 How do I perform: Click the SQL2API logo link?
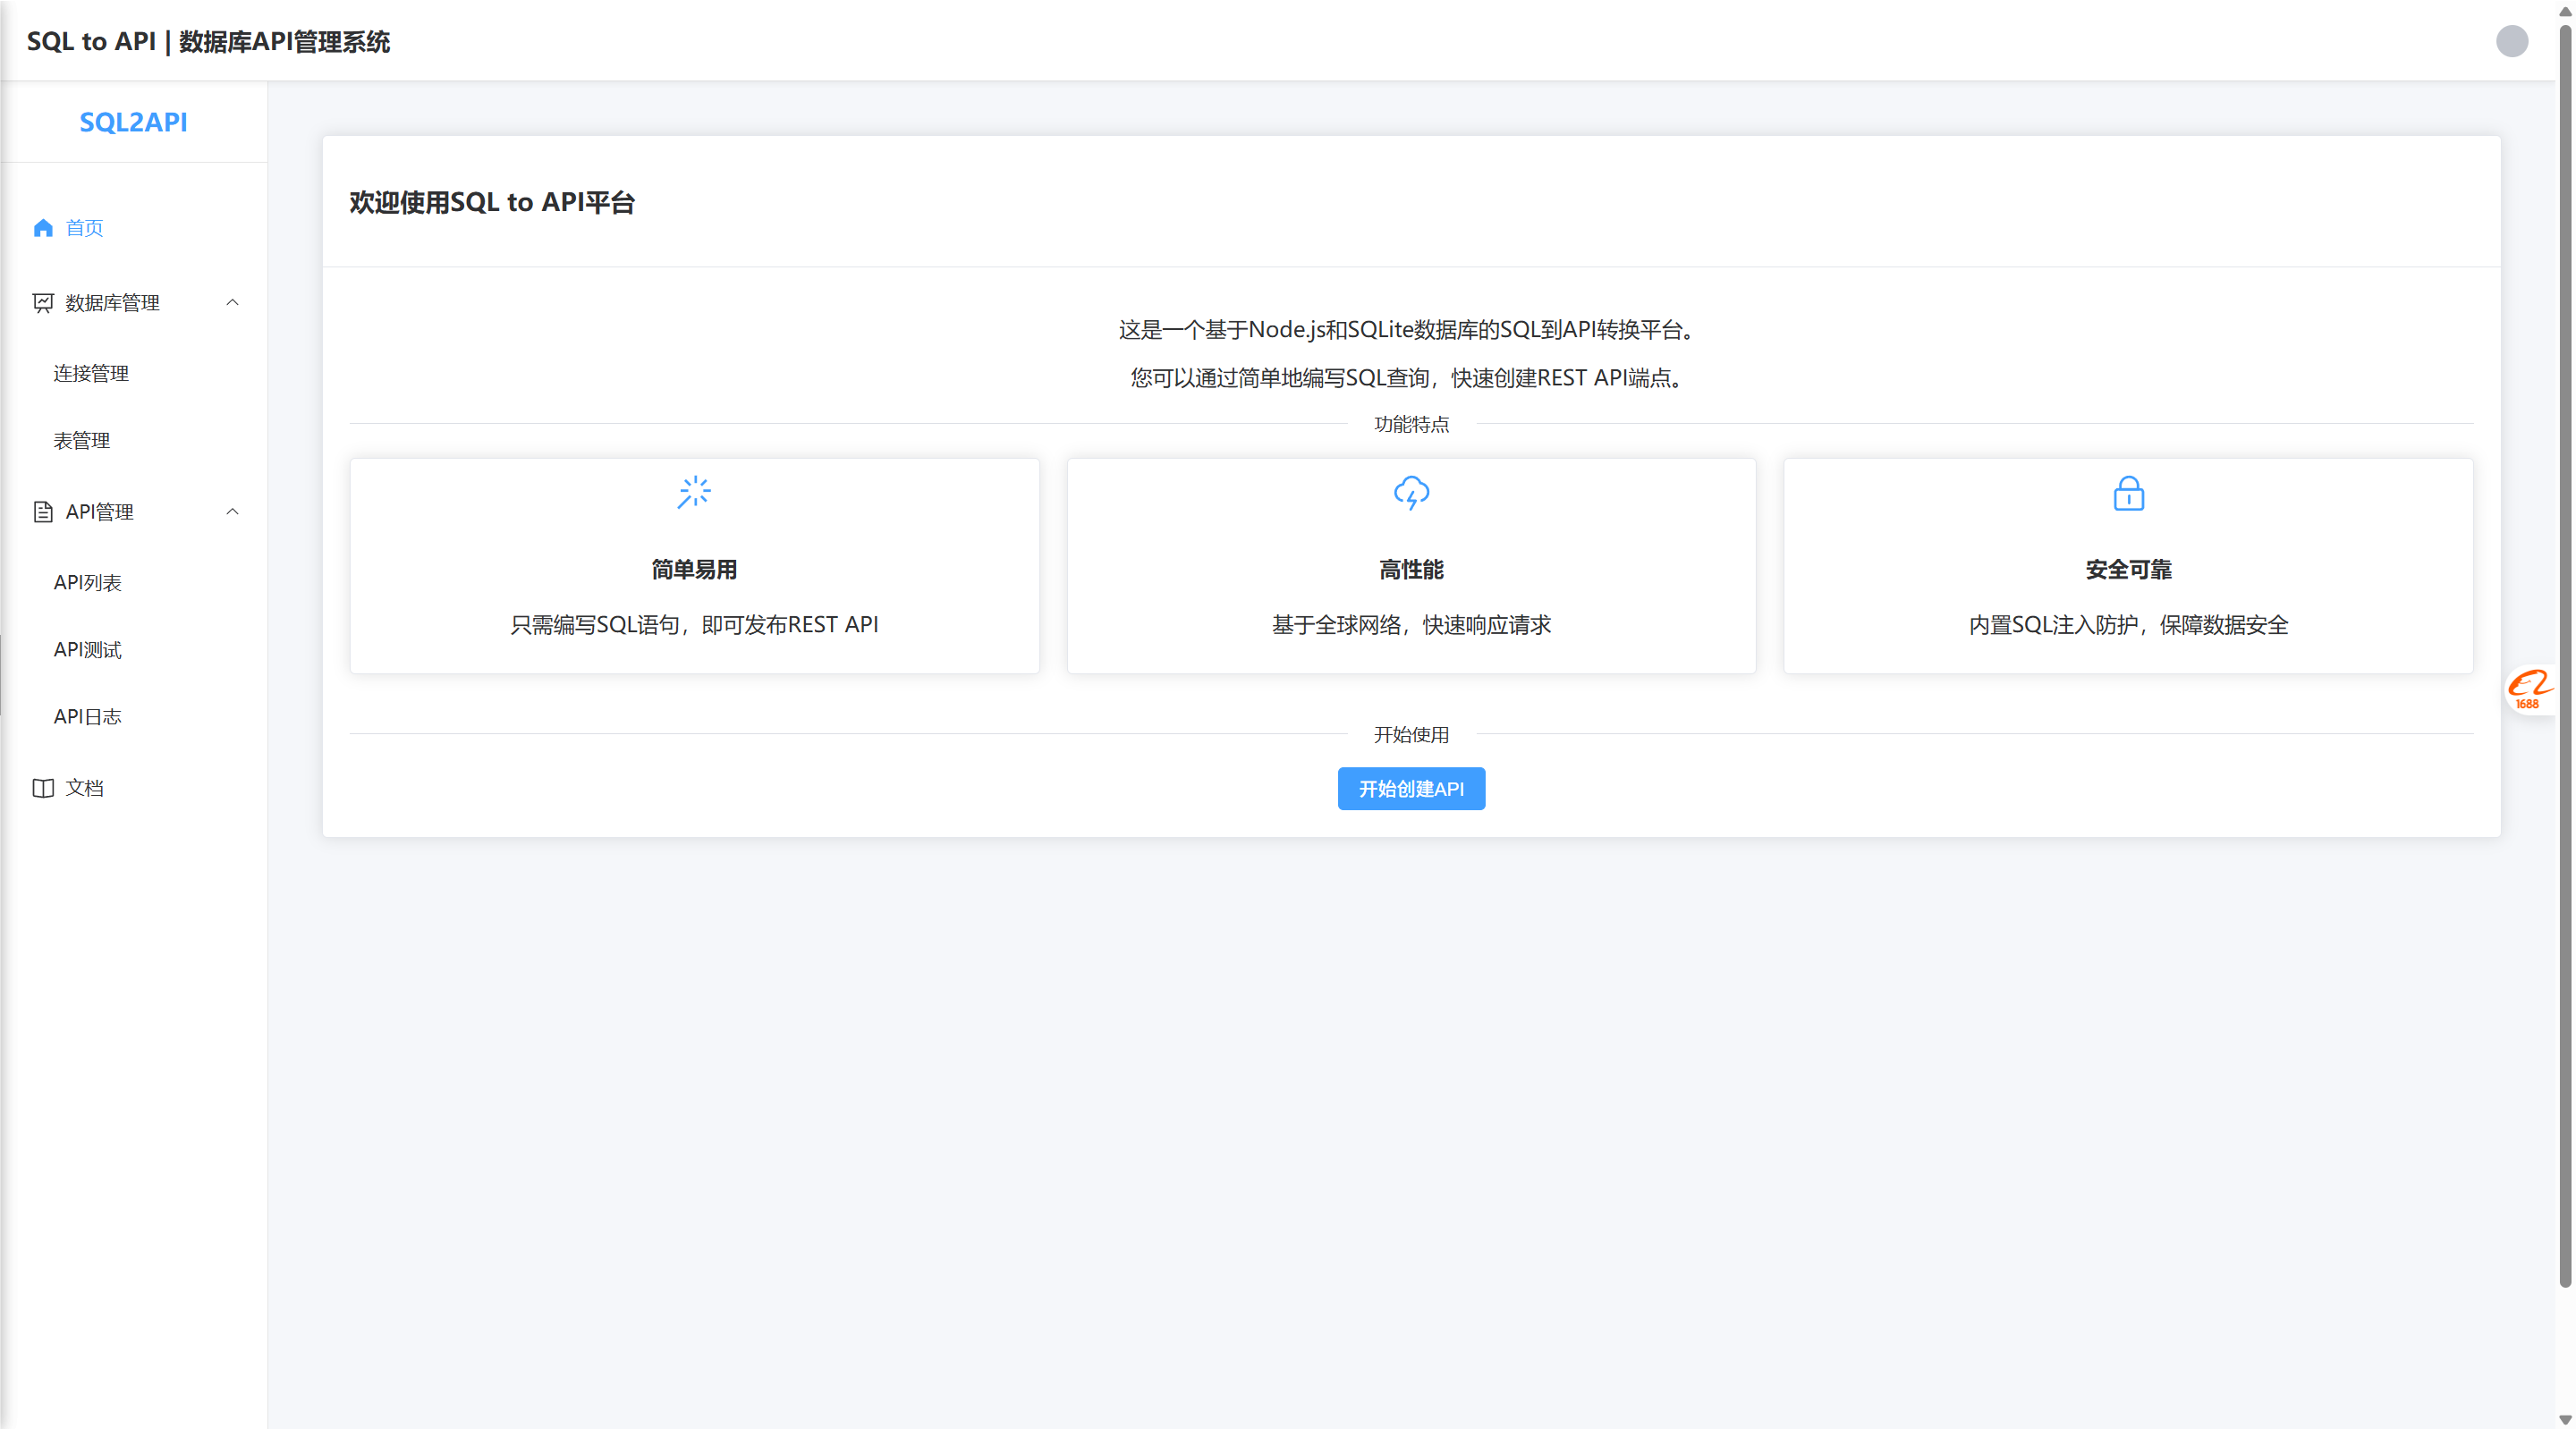pos(133,122)
